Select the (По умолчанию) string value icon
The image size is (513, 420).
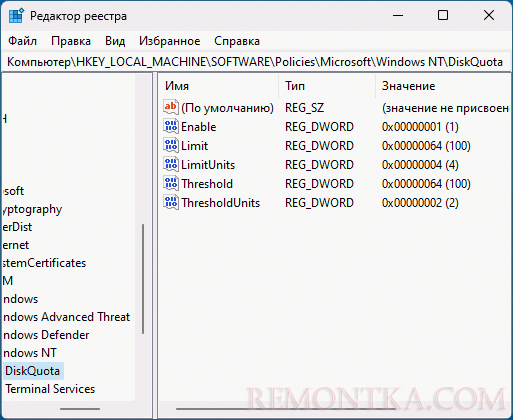coord(171,107)
